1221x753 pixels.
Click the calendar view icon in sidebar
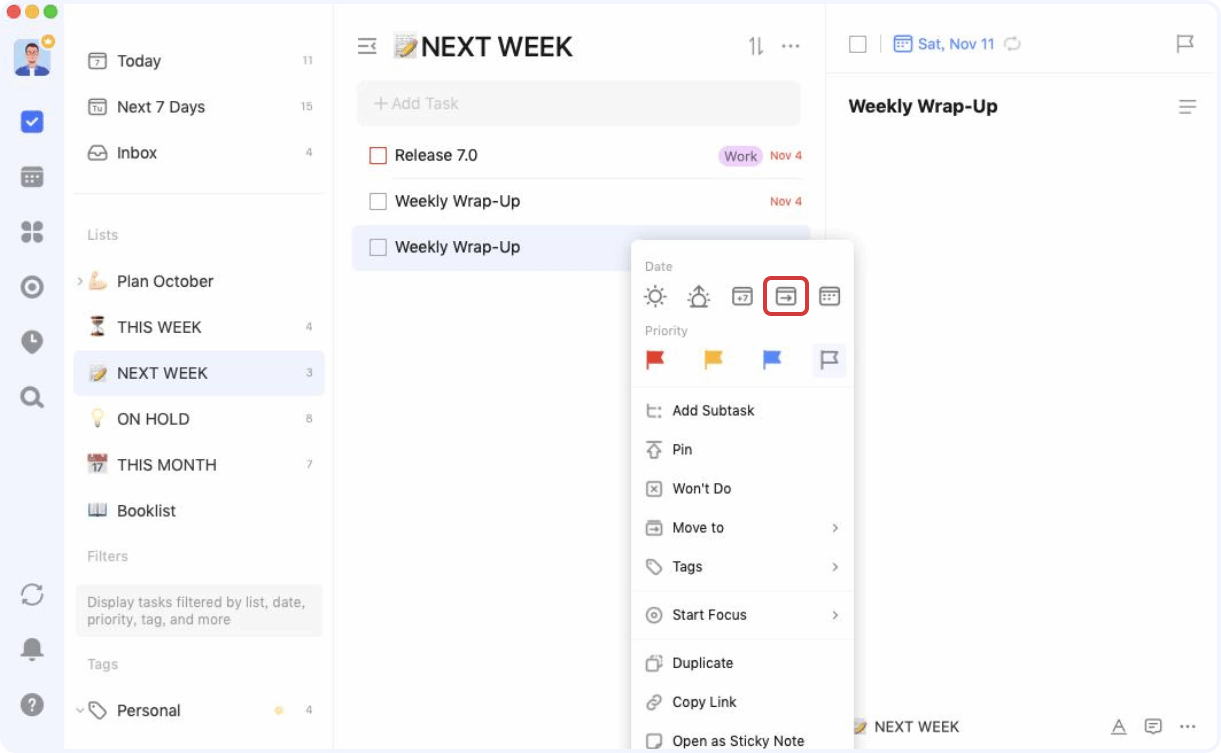(32, 177)
